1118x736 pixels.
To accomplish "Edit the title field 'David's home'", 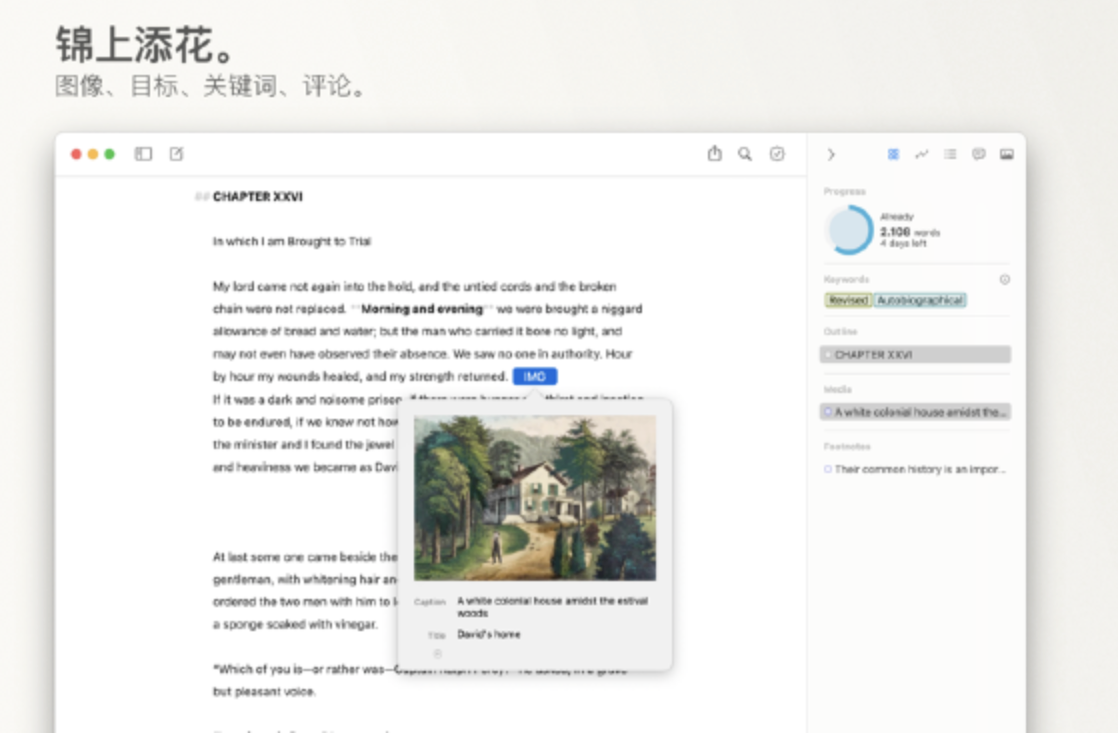I will 488,634.
